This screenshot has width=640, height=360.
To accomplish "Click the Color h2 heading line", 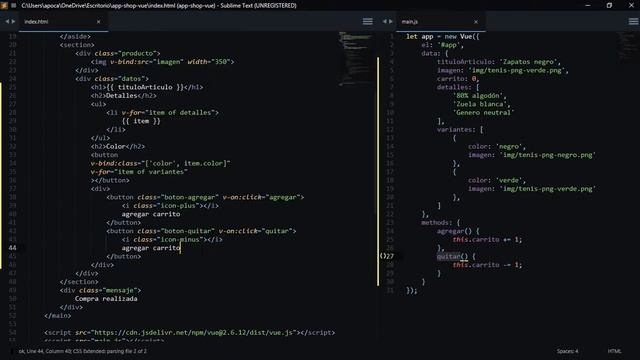I will tap(118, 147).
